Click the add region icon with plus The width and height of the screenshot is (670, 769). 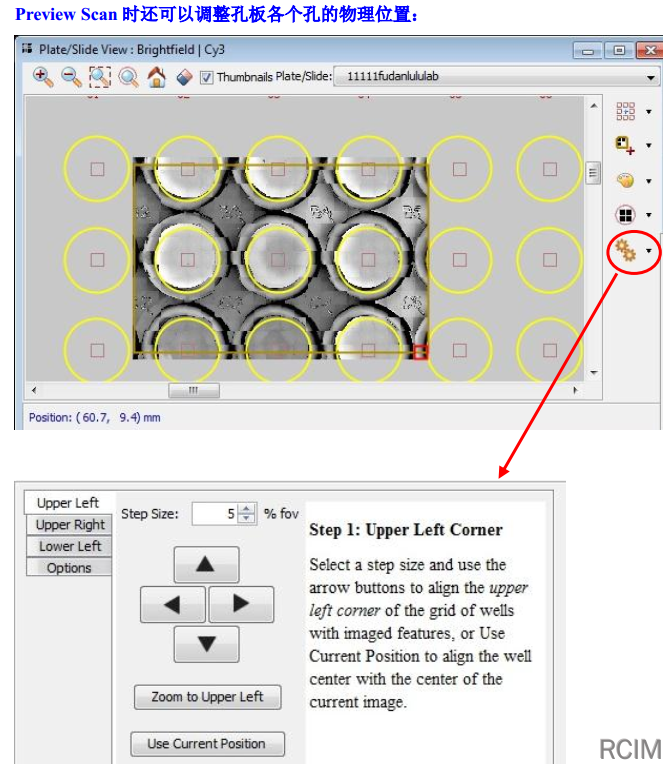coord(625,146)
